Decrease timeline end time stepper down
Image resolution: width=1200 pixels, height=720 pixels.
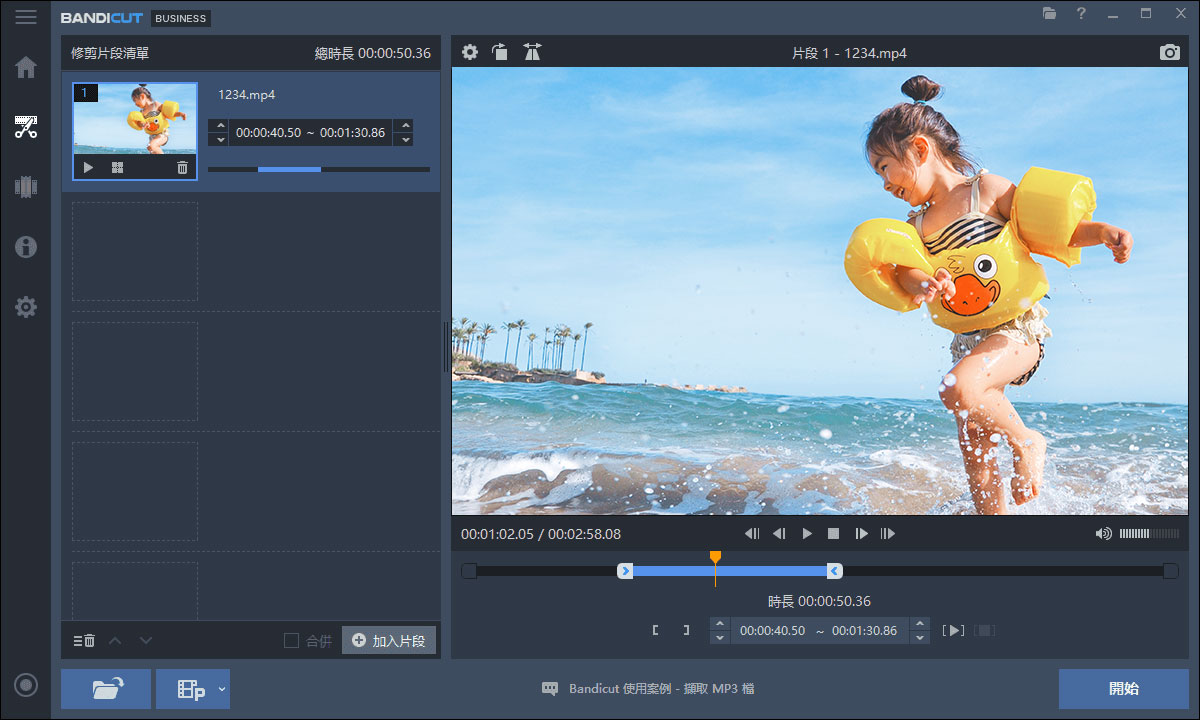point(920,638)
